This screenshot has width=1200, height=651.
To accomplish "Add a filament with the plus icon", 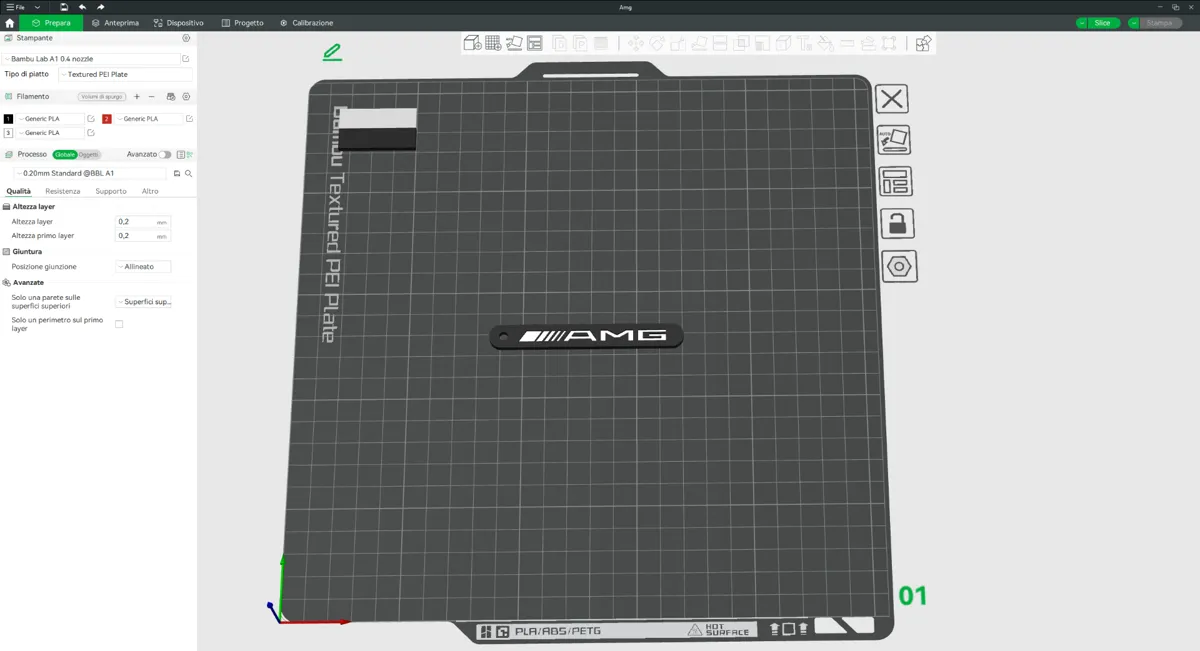I will point(137,97).
